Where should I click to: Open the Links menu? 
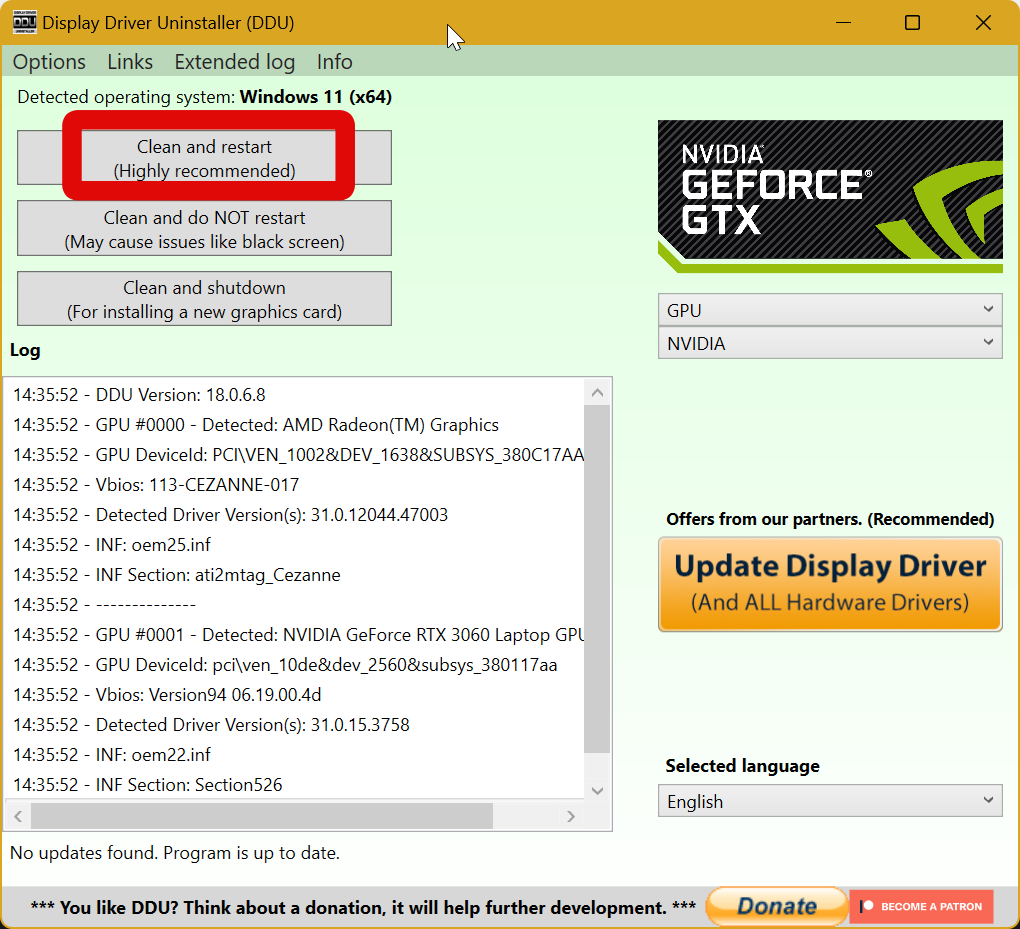coord(130,62)
